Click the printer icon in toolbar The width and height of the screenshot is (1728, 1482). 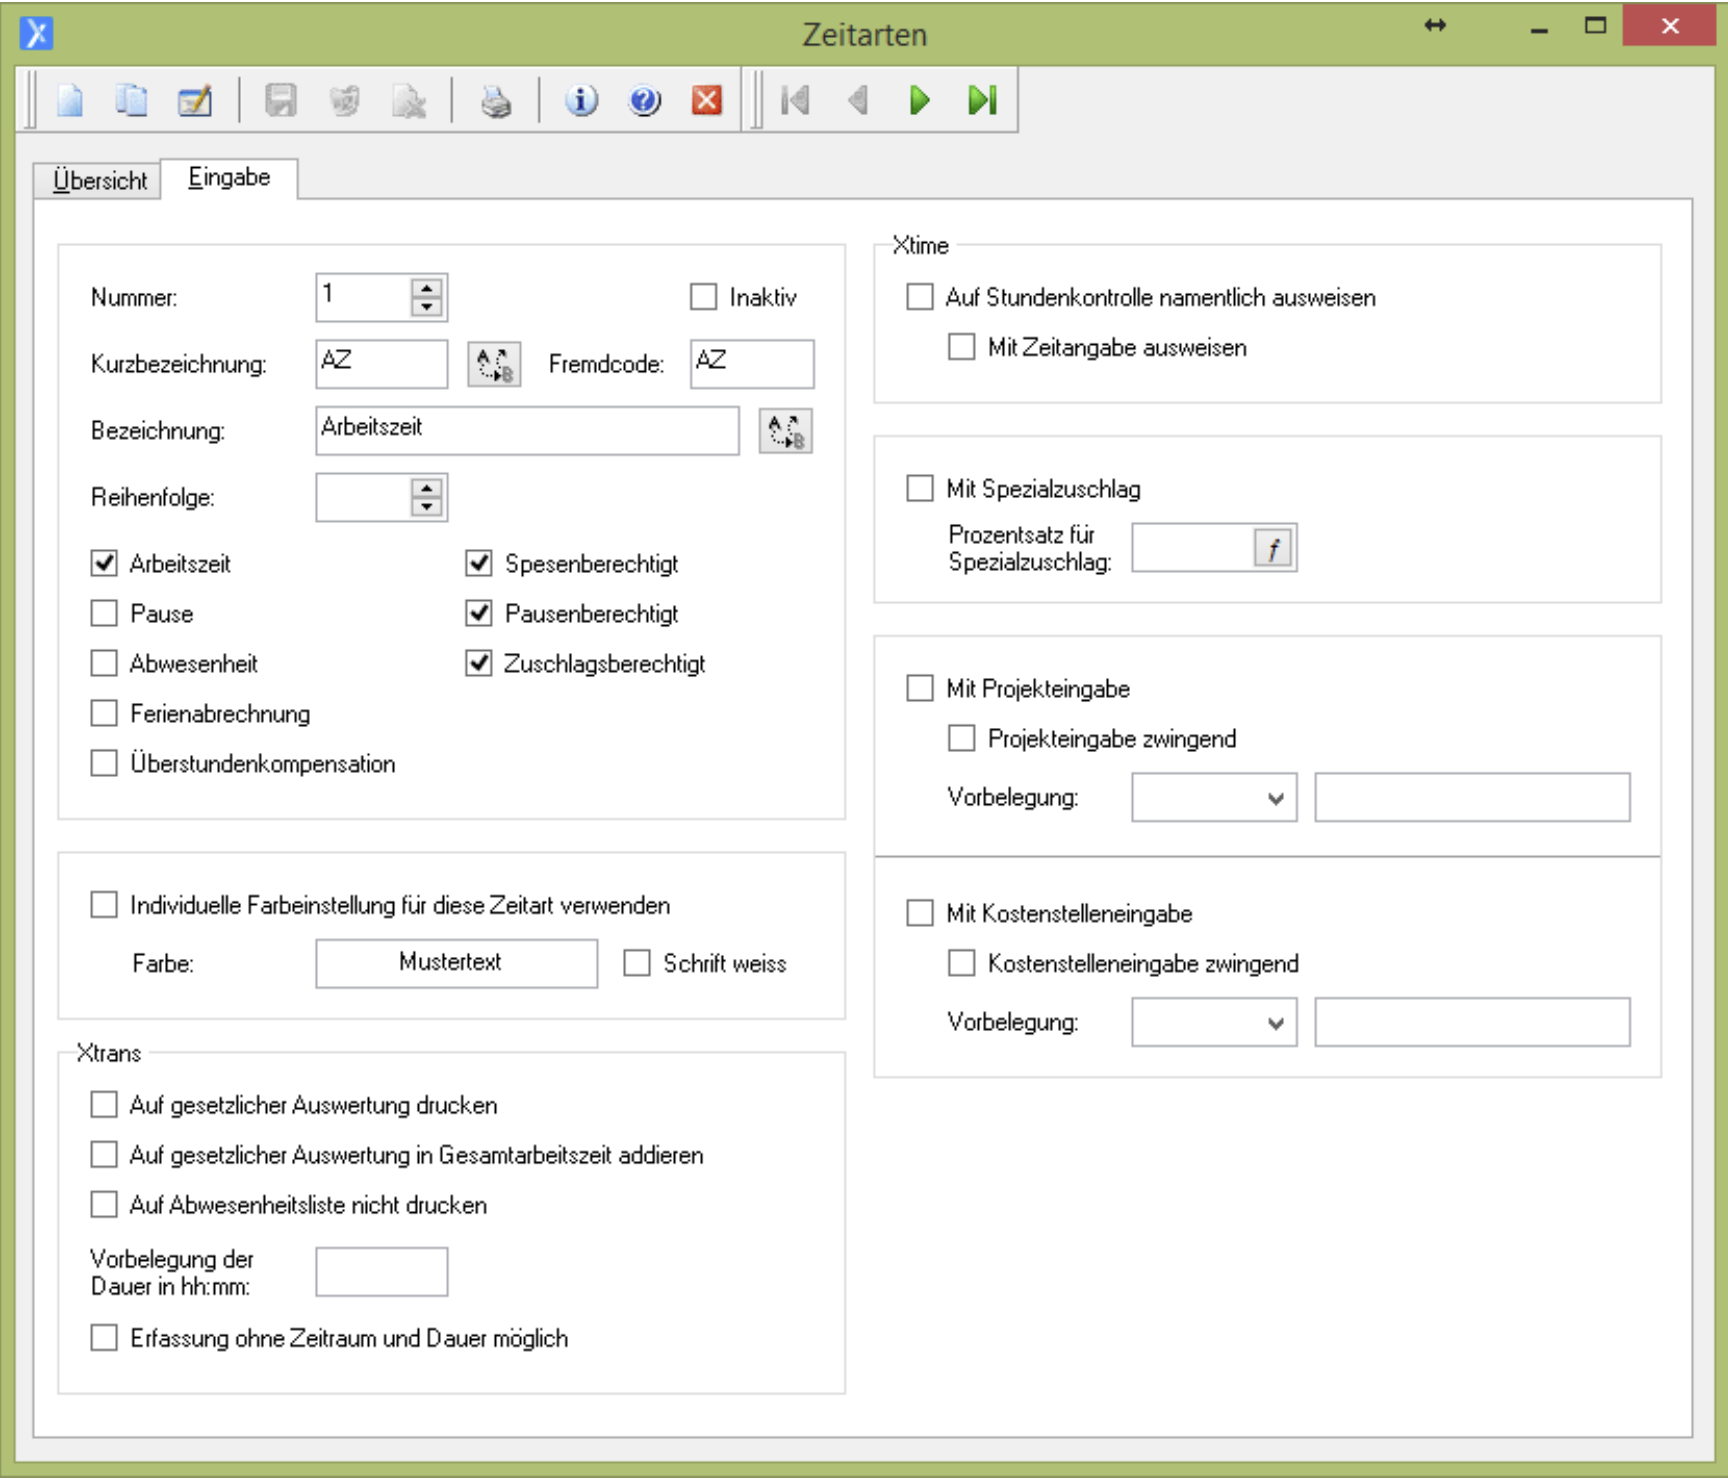point(496,101)
